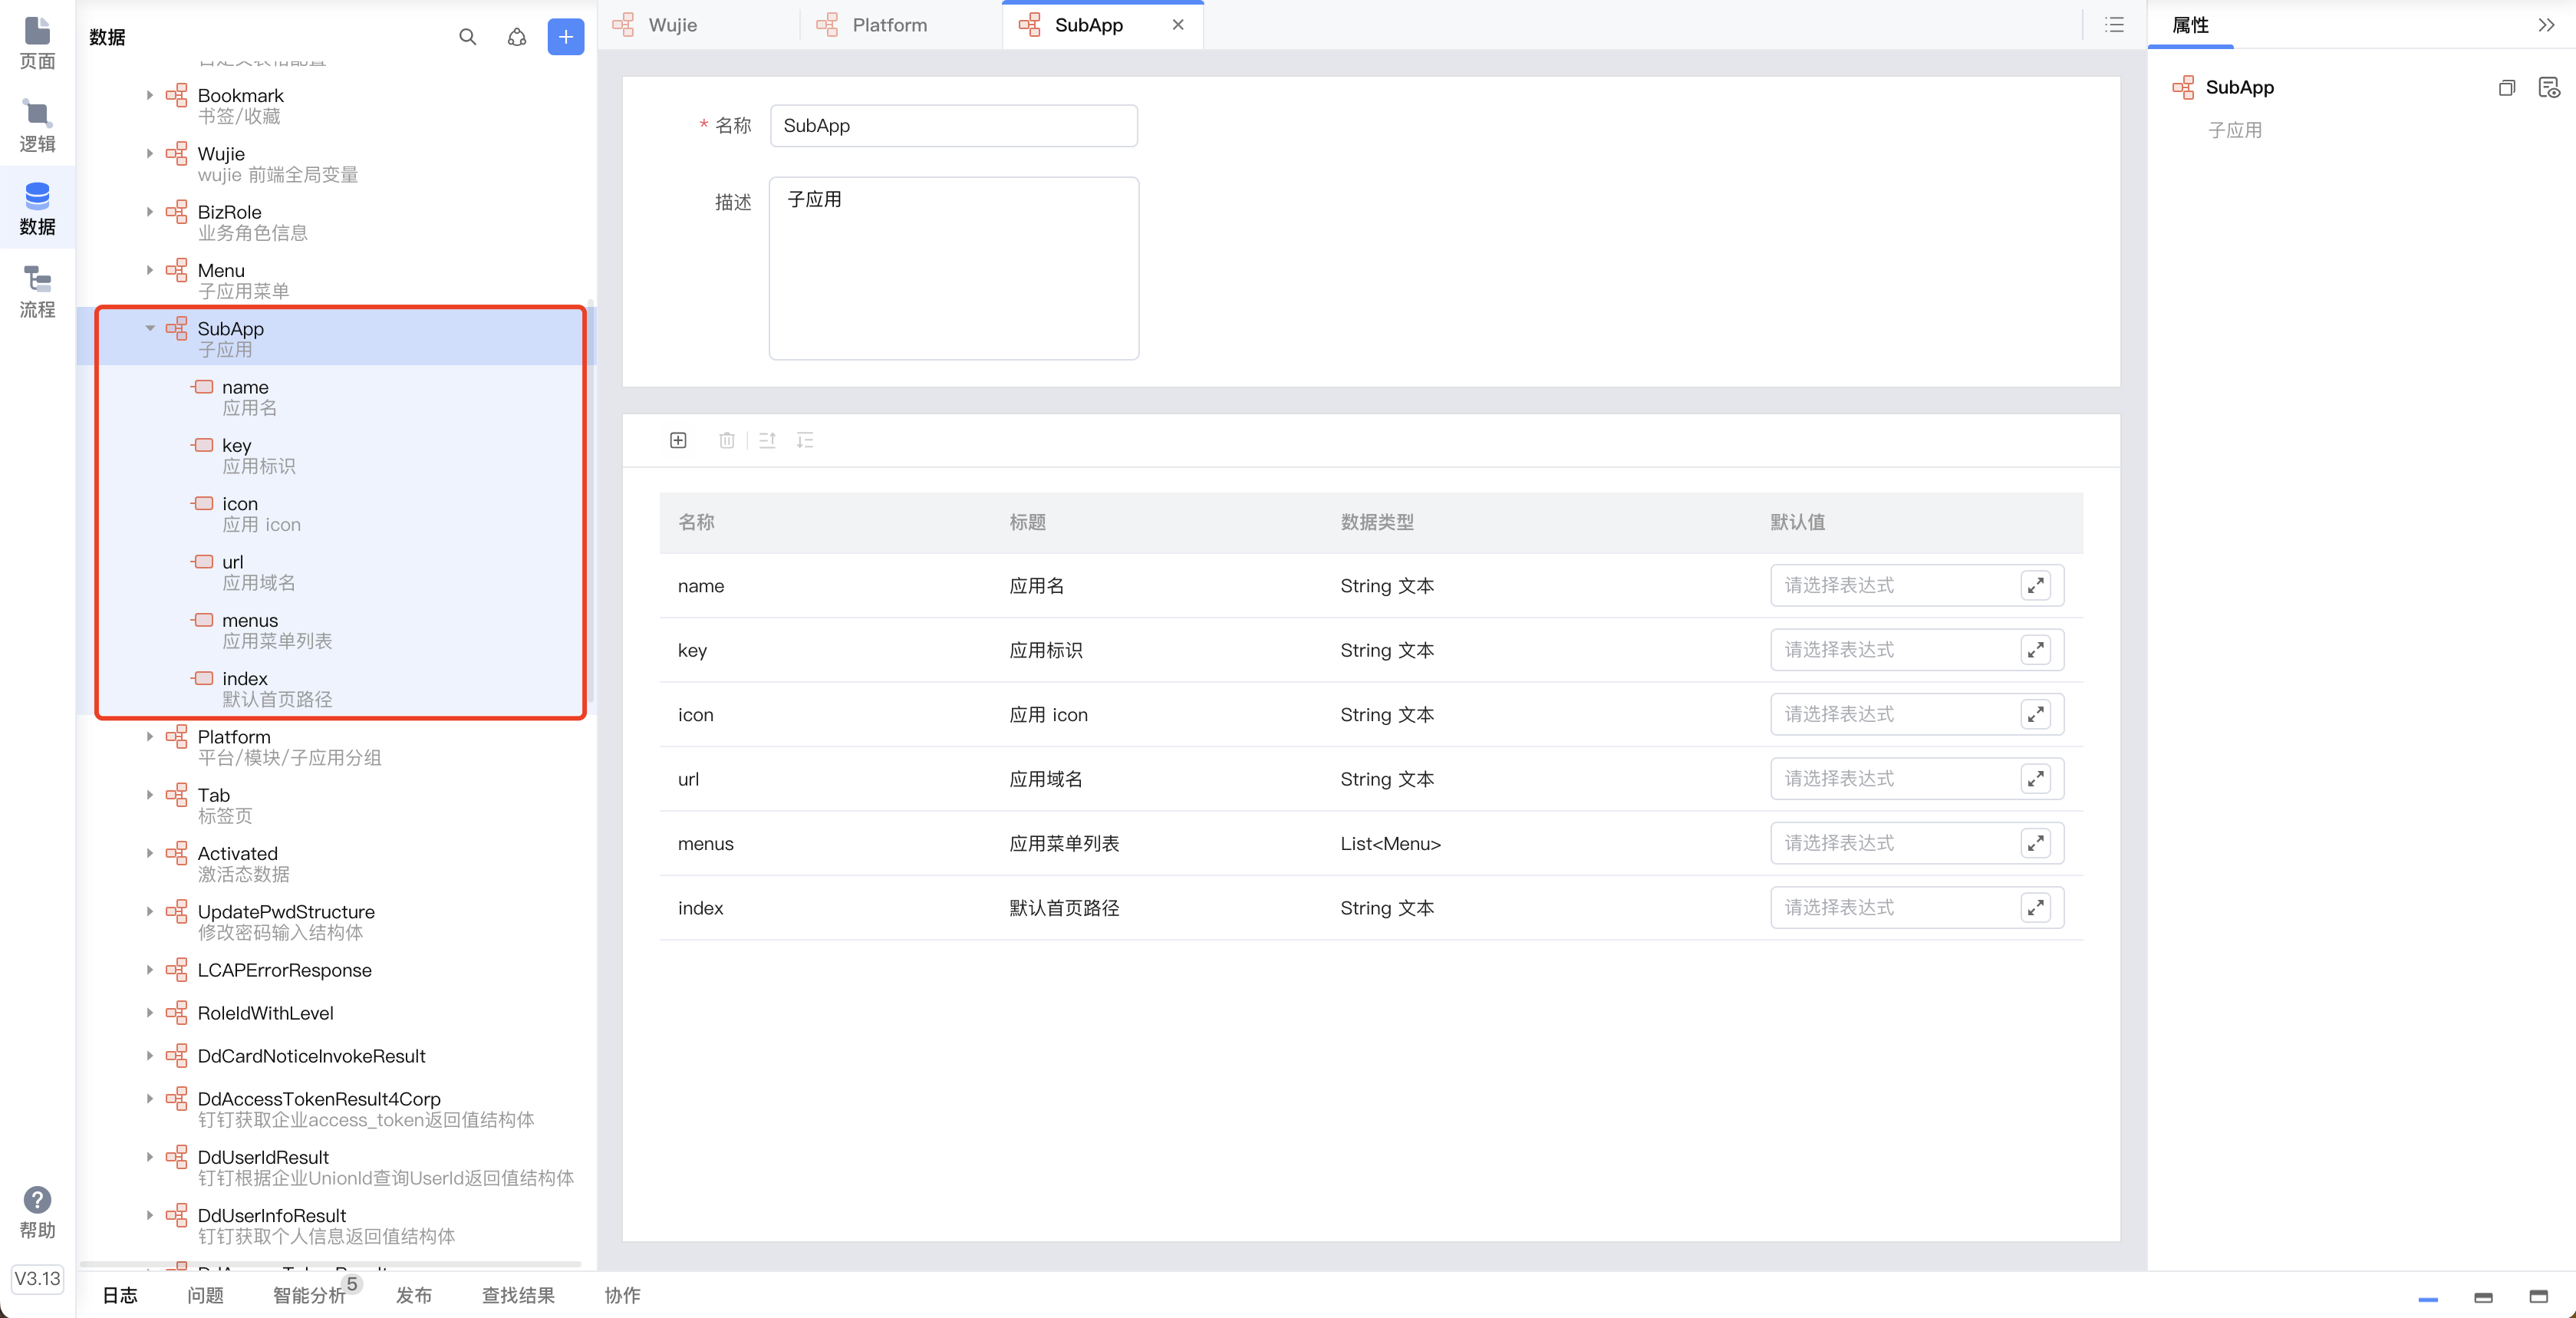Expand the Platform tree node
2576x1318 pixels.
pyautogui.click(x=150, y=737)
